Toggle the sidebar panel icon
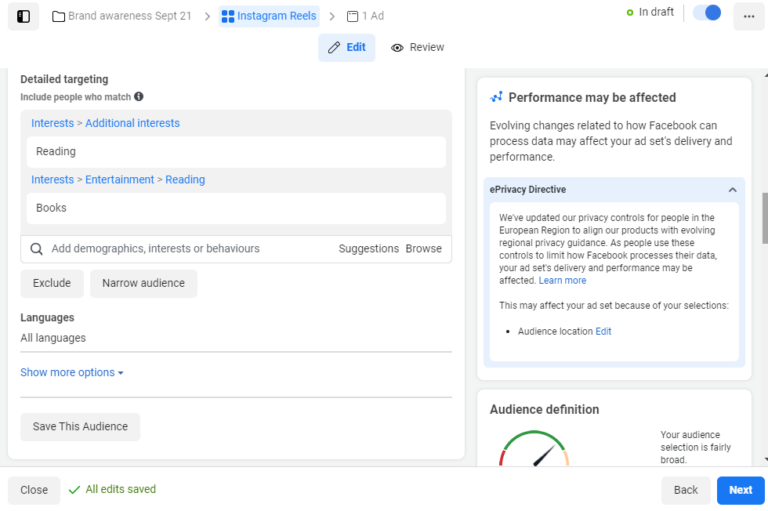This screenshot has width=768, height=511. pyautogui.click(x=24, y=16)
